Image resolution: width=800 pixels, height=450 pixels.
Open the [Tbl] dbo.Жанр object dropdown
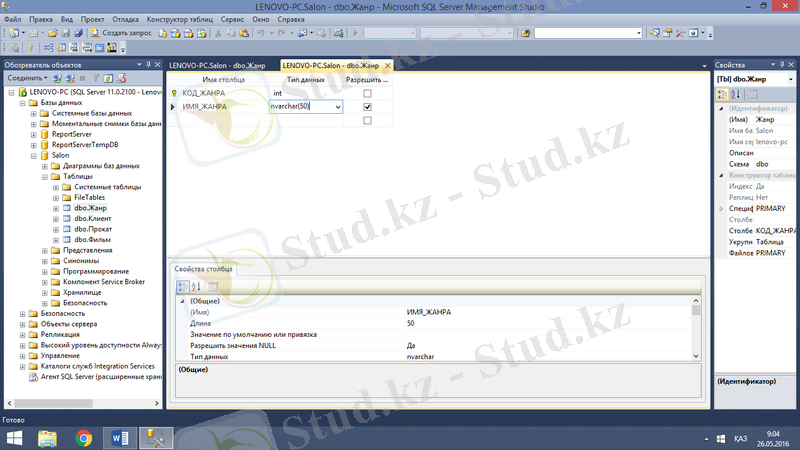[791, 79]
